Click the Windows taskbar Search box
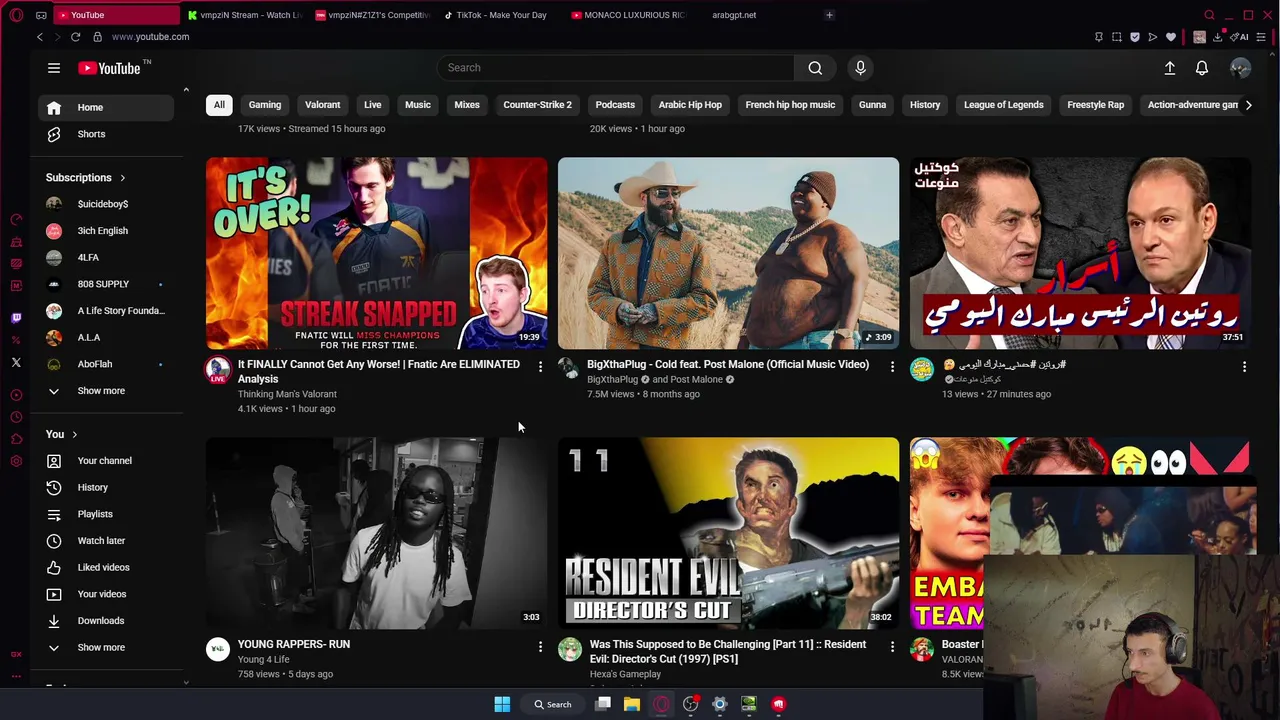 click(553, 704)
